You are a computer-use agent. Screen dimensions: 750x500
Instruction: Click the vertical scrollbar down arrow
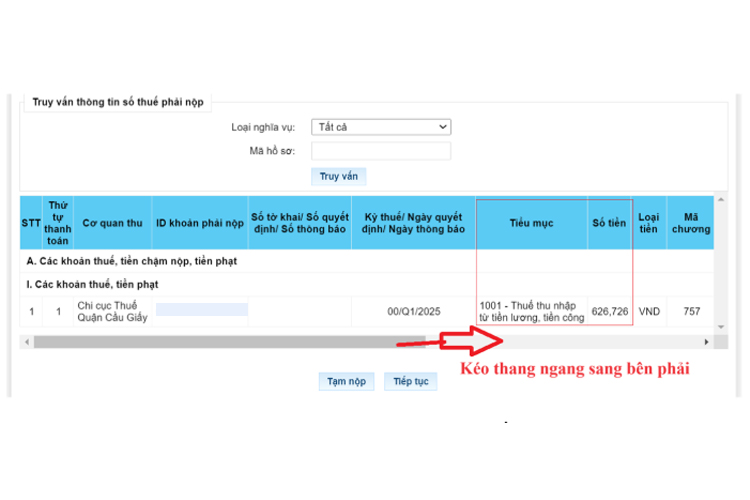(x=721, y=327)
